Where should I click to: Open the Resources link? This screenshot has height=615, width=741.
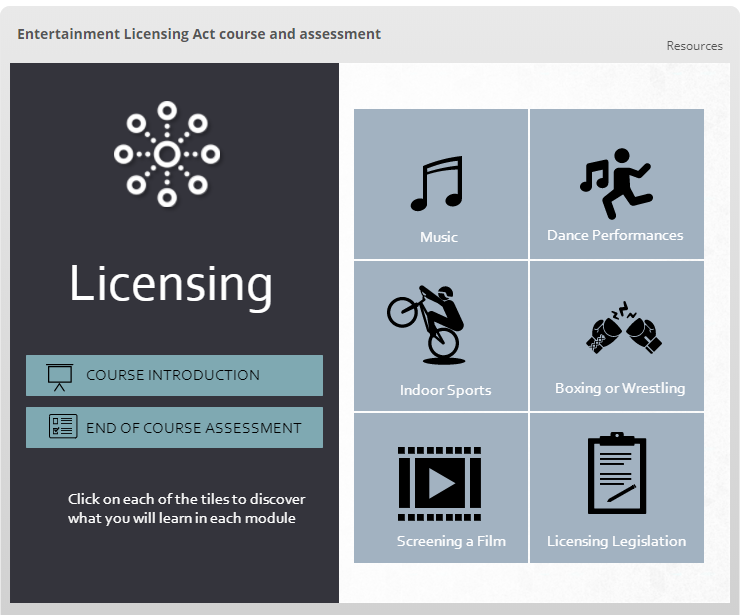click(x=694, y=46)
